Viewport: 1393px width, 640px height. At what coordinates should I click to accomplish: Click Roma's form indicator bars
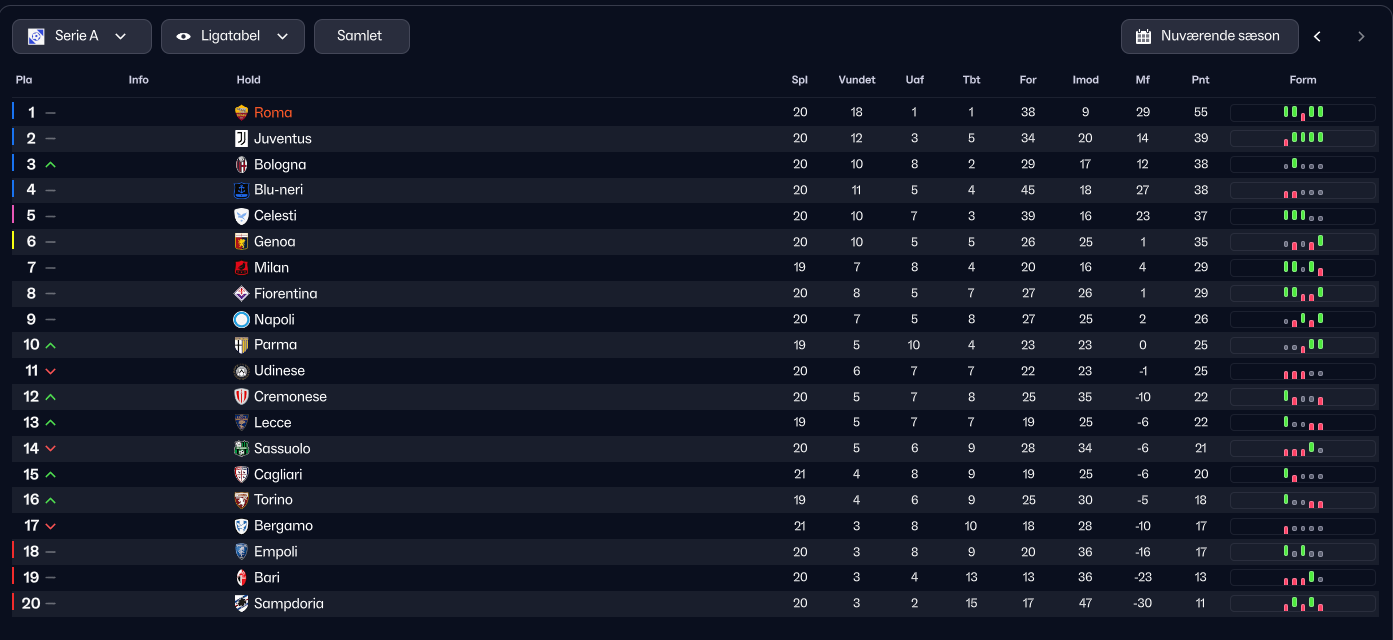pos(1303,113)
